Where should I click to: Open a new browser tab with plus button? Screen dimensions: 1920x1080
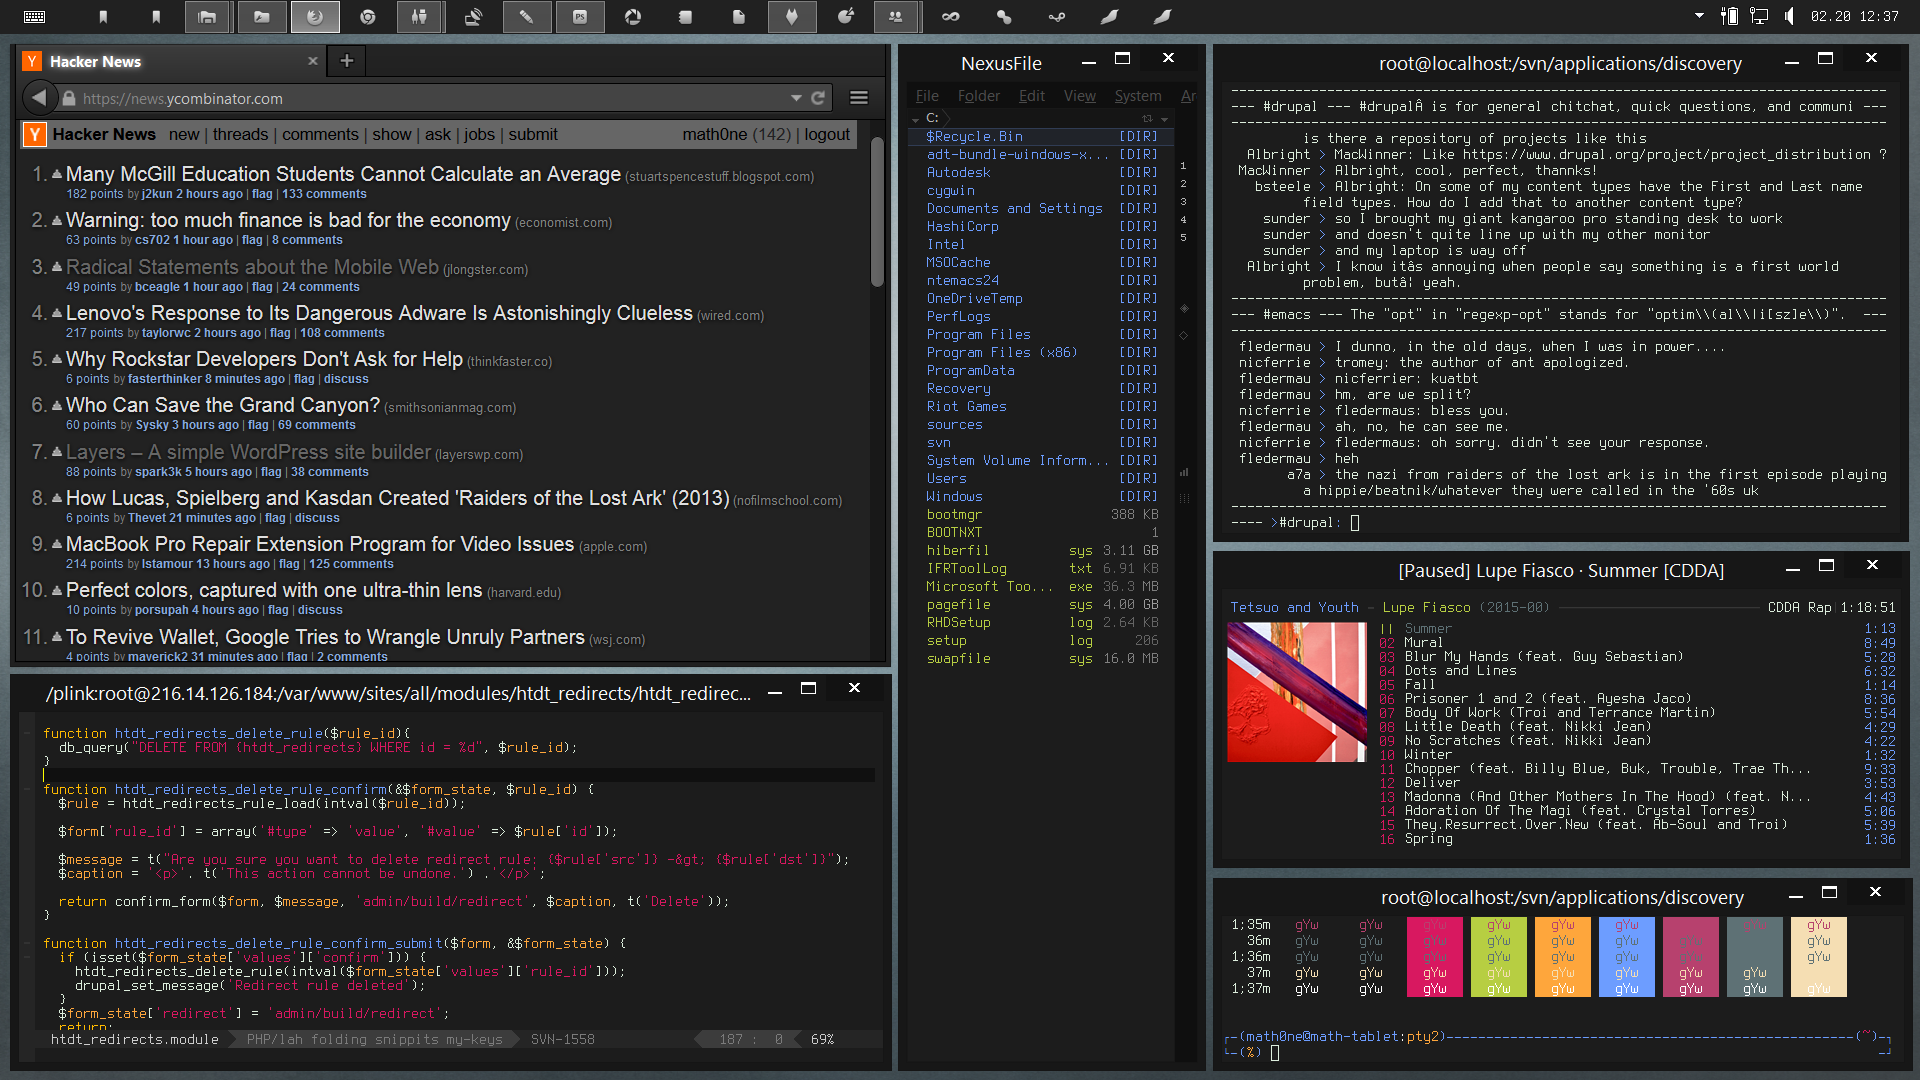[347, 61]
